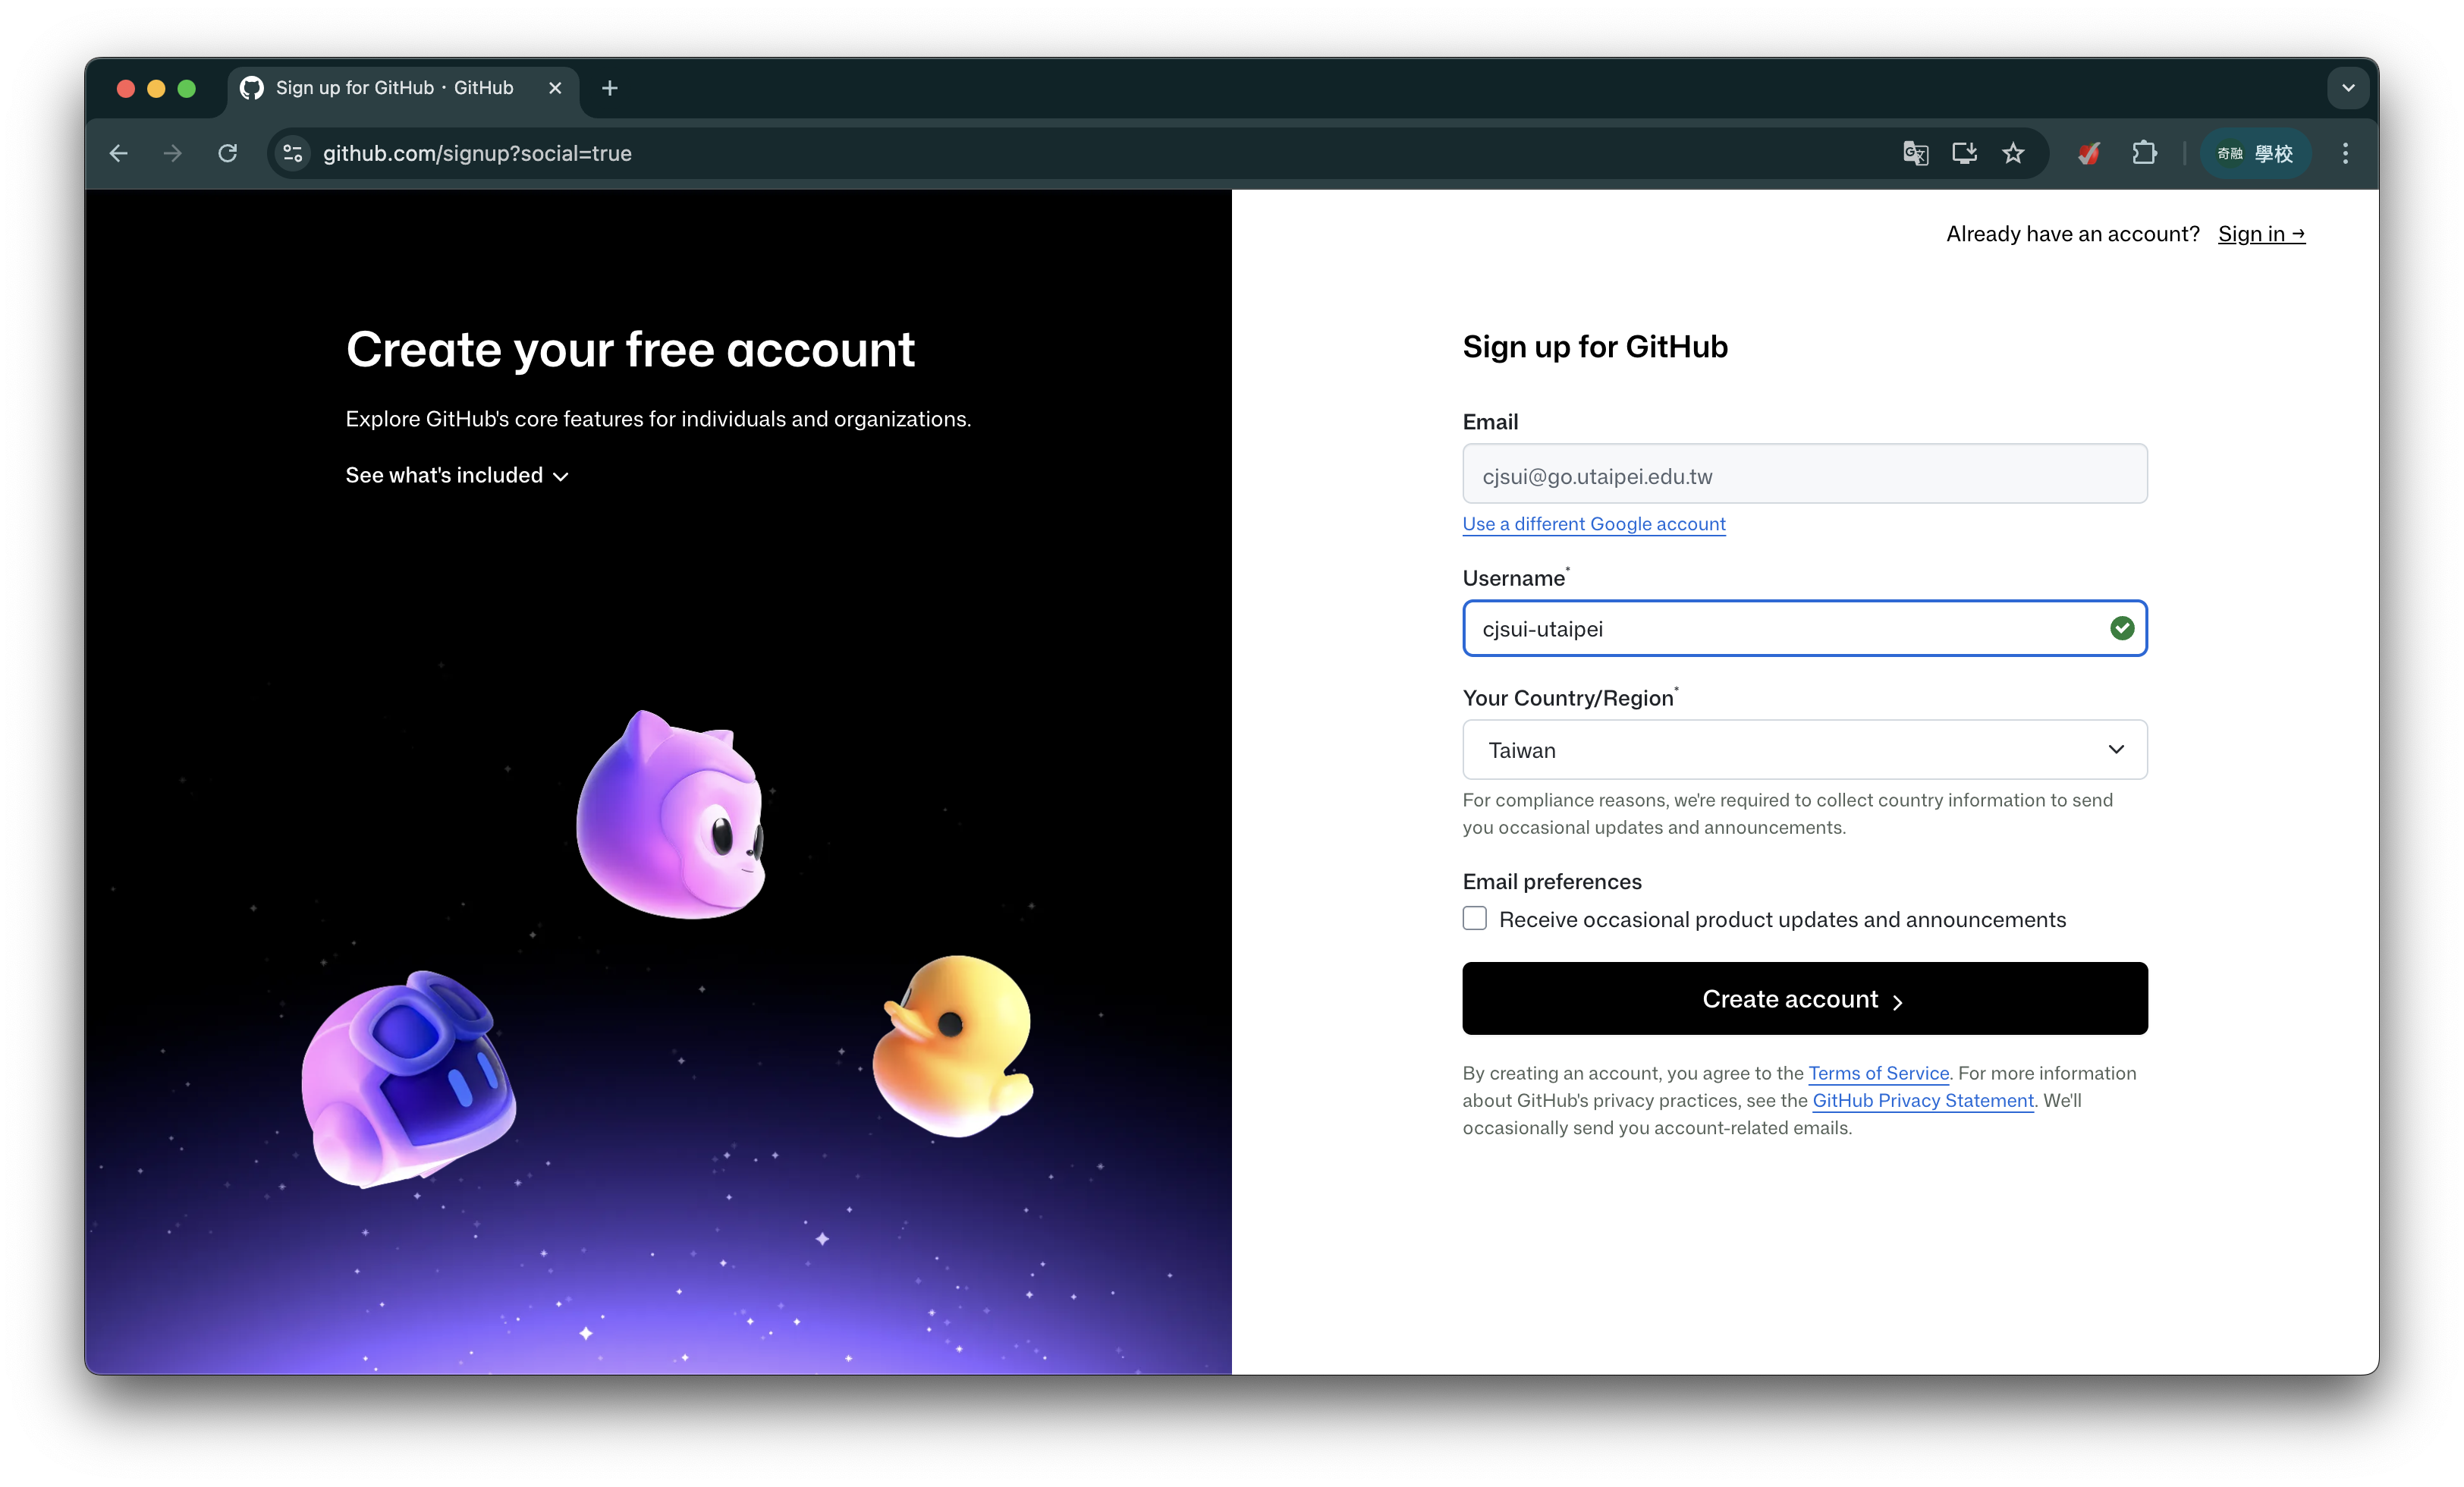The height and width of the screenshot is (1487, 2464).
Task: Open the tab search dropdown arrow
Action: click(x=2348, y=88)
